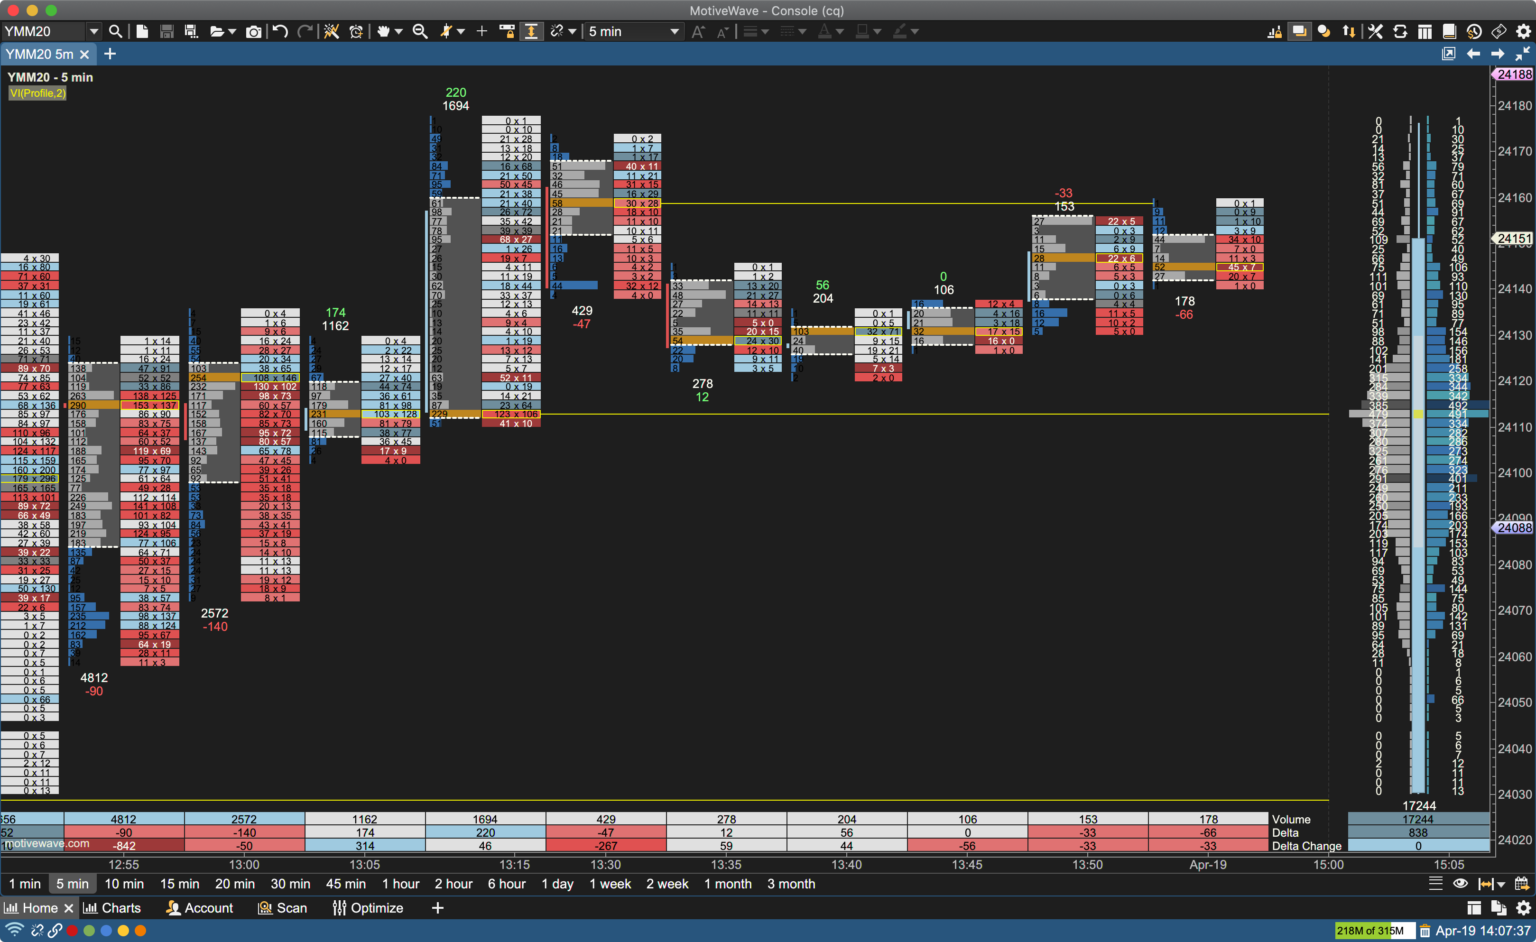Click the 24151 current price label on axis
This screenshot has height=942, width=1536.
(1513, 238)
